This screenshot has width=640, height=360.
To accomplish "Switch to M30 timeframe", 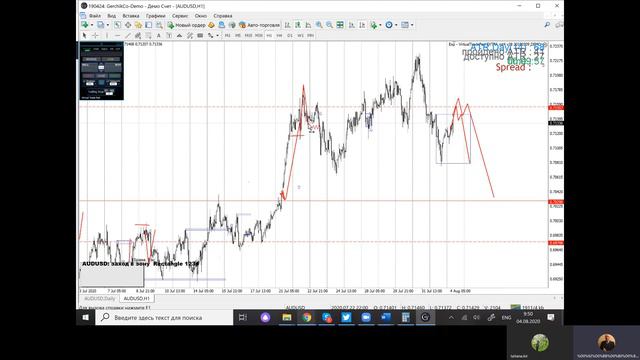I will [x=259, y=36].
